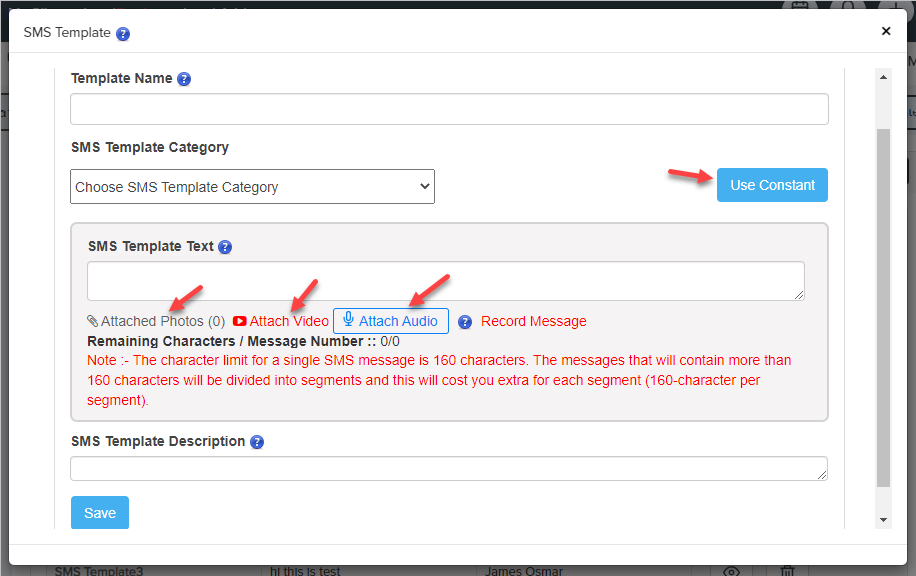
Task: Click into the Template Name input field
Action: click(449, 109)
